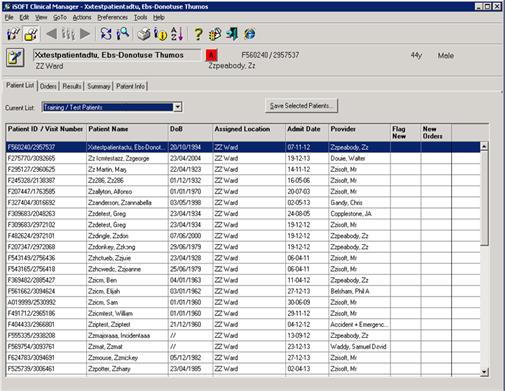Open the View menu

click(x=41, y=17)
